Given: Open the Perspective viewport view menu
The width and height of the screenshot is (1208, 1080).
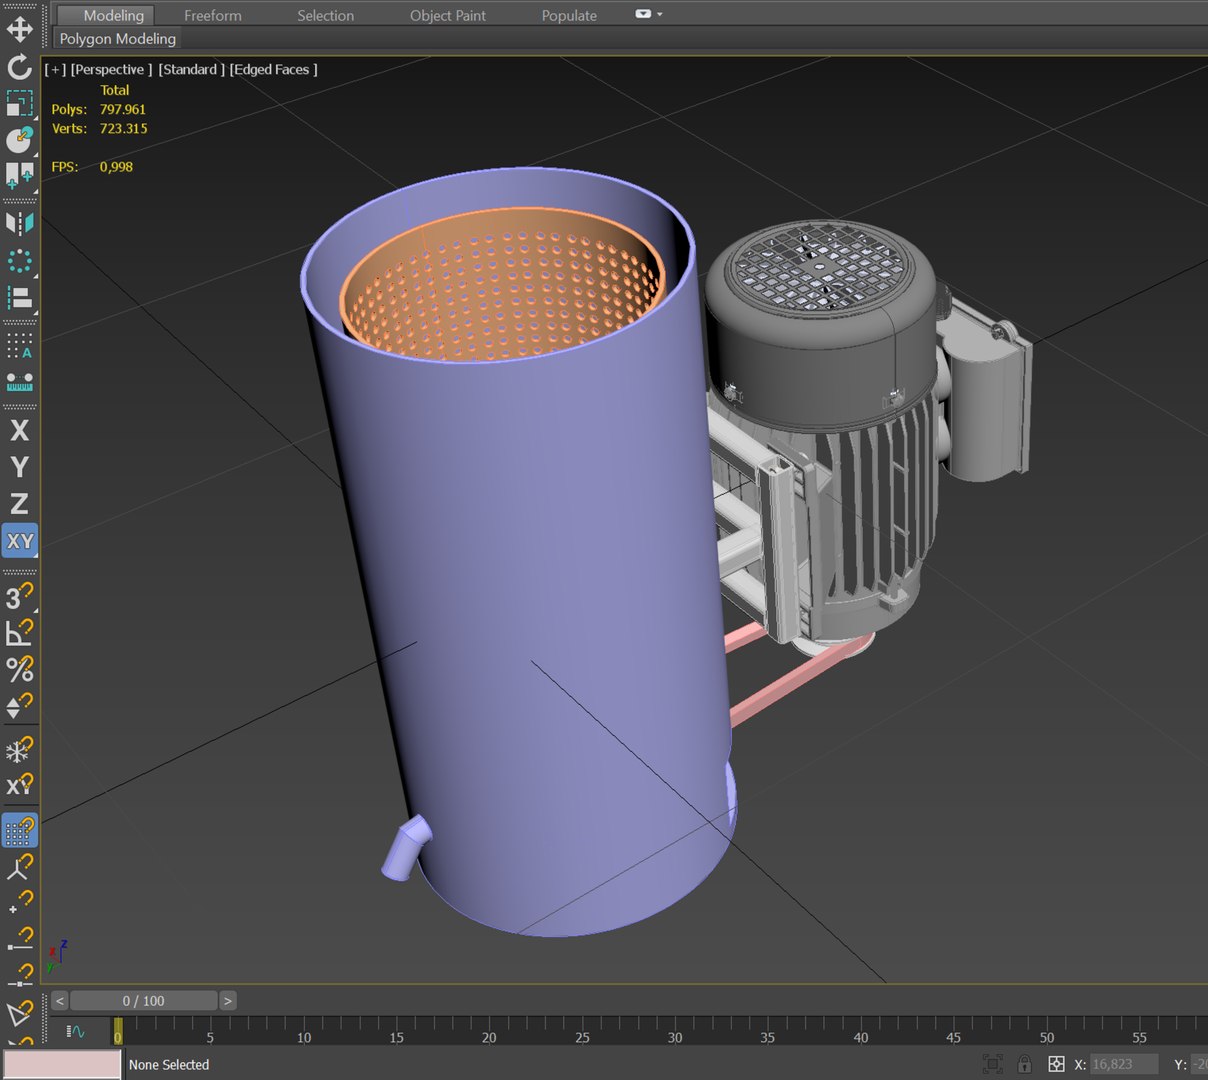Looking at the screenshot, I should (x=111, y=70).
